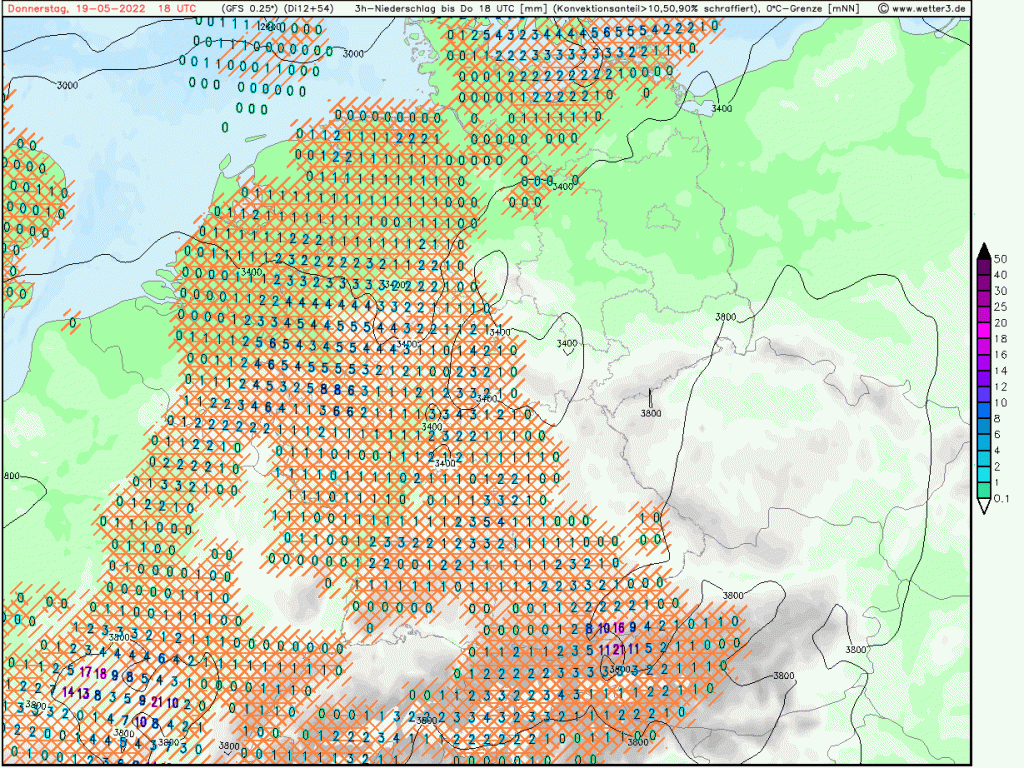The width and height of the screenshot is (1024, 768).
Task: Click the www.wetter3.de copyright link
Action: [x=922, y=8]
